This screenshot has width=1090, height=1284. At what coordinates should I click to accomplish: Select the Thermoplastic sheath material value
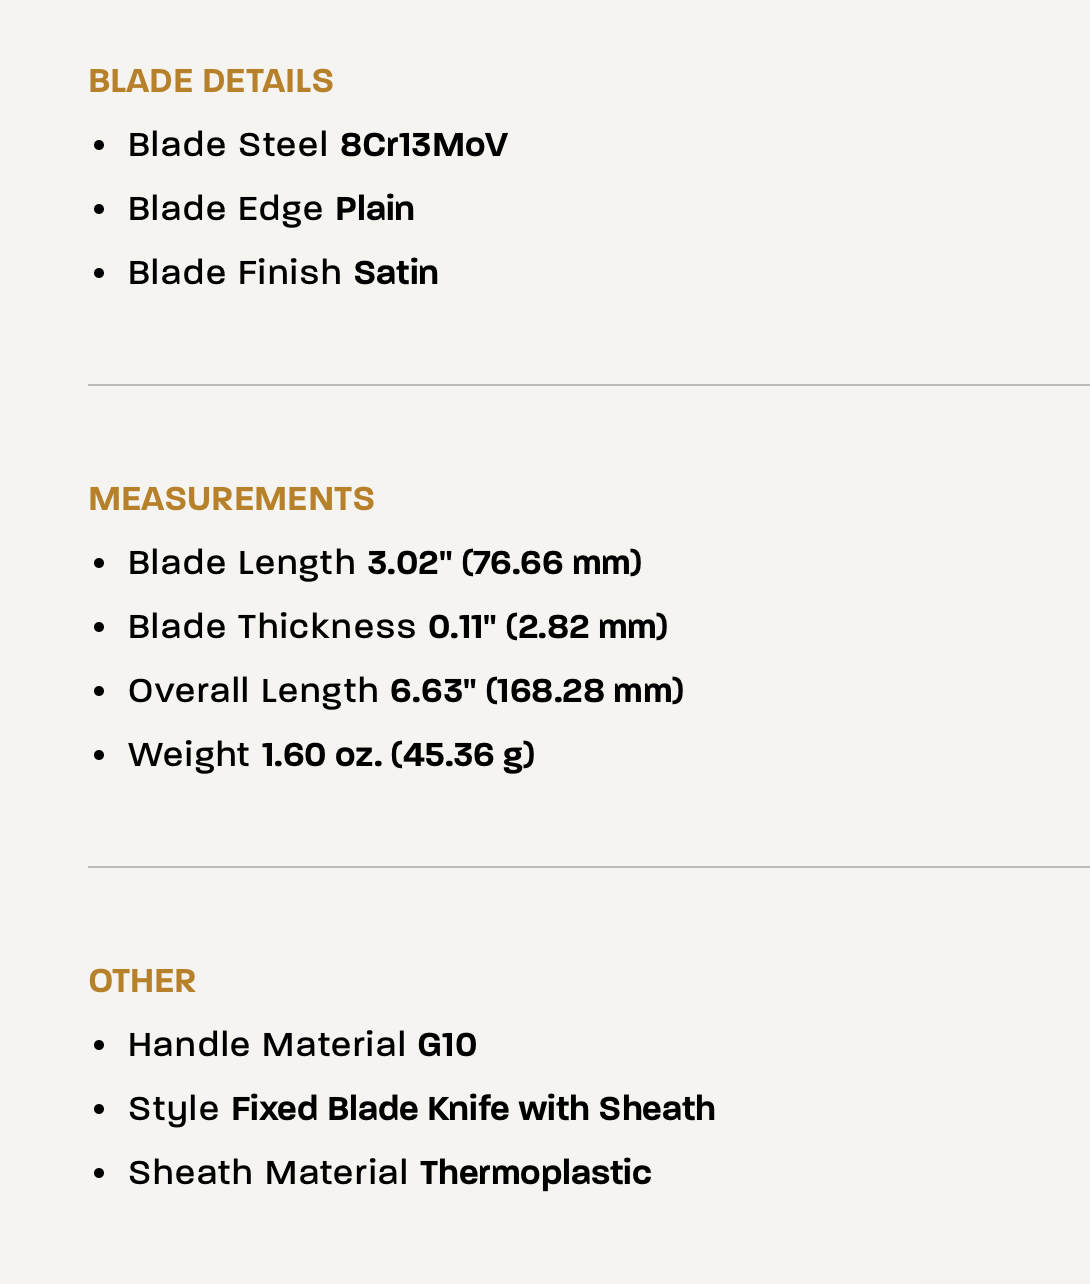tap(535, 1173)
